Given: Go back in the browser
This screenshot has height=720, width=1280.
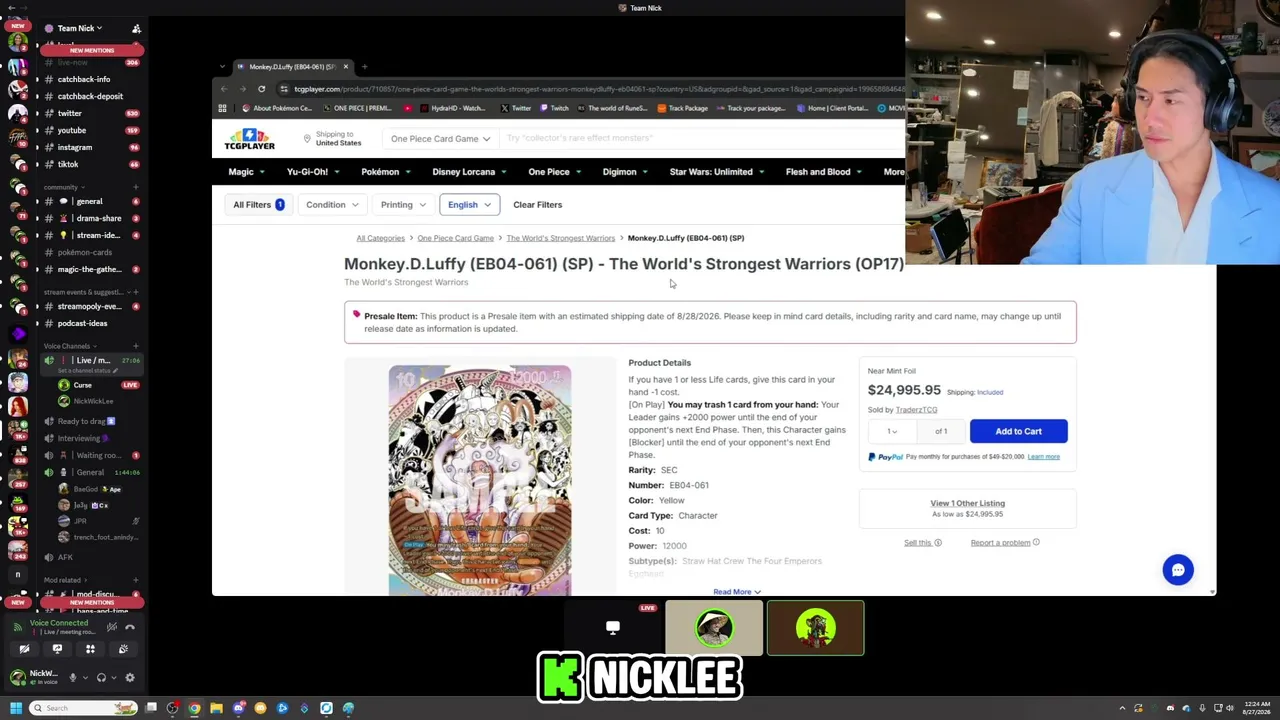Looking at the screenshot, I should coord(224,89).
